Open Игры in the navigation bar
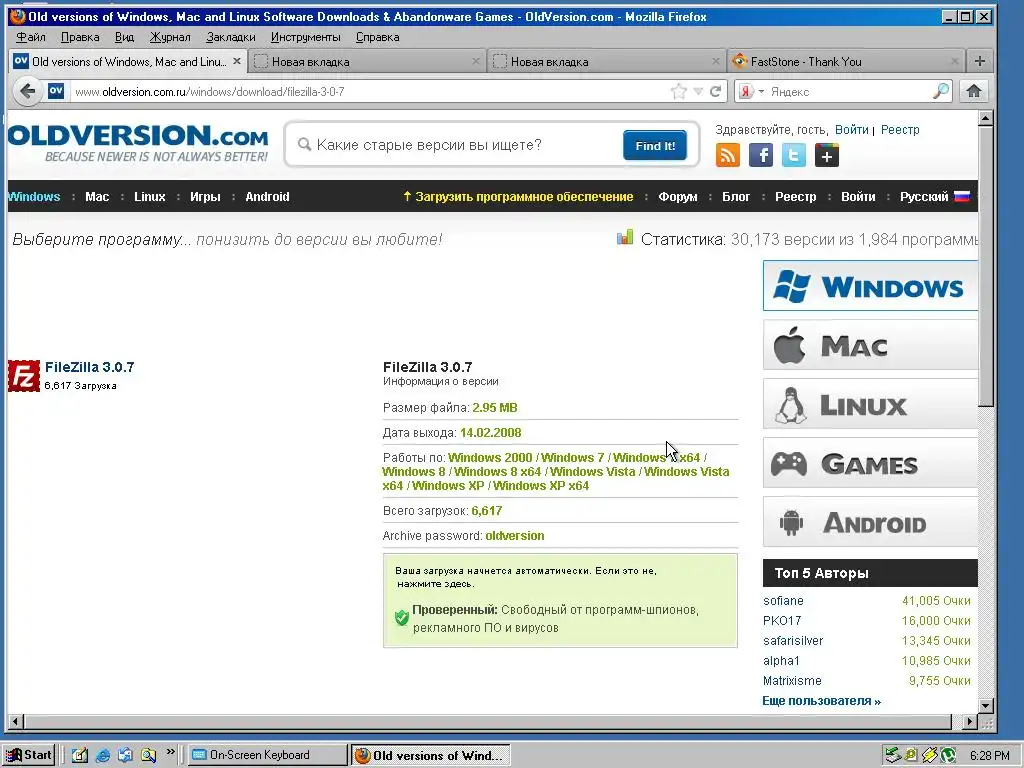Image resolution: width=1024 pixels, height=768 pixels. 205,197
